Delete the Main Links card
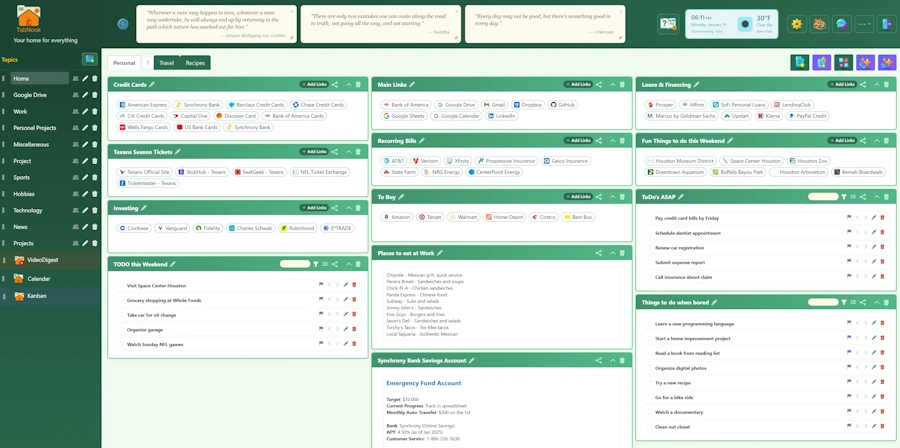 (622, 84)
